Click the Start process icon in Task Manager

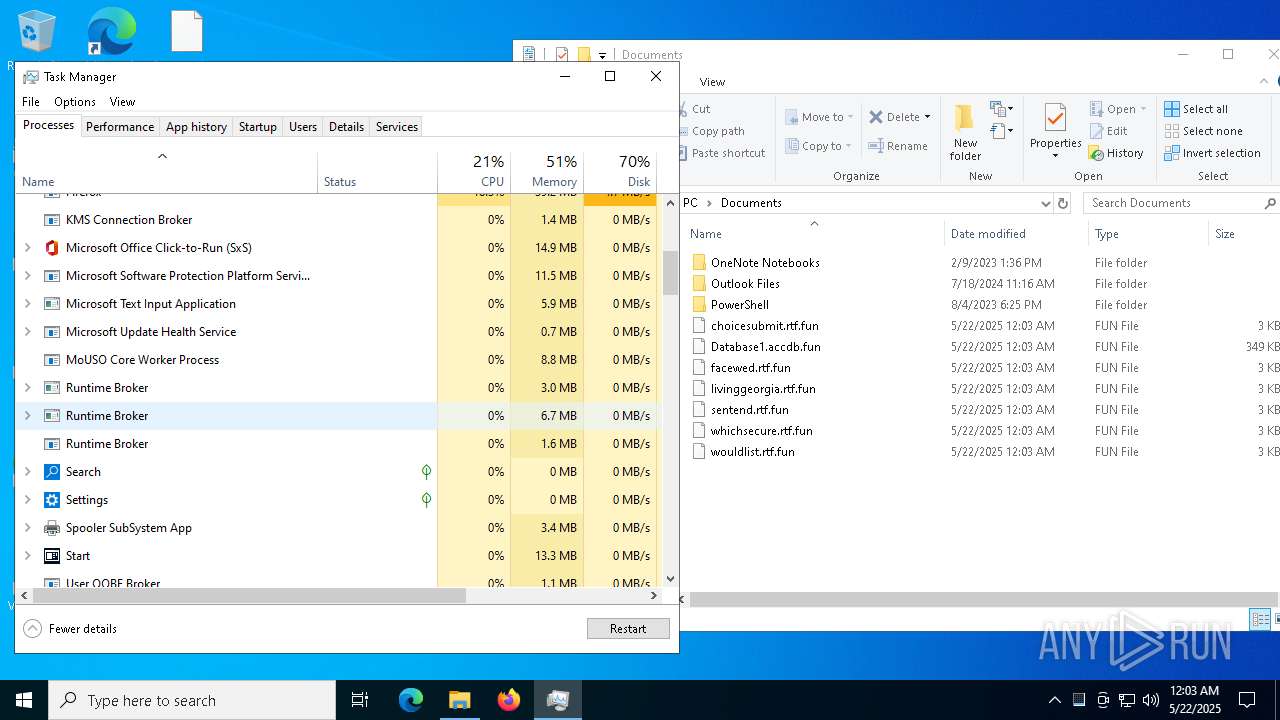(x=52, y=556)
